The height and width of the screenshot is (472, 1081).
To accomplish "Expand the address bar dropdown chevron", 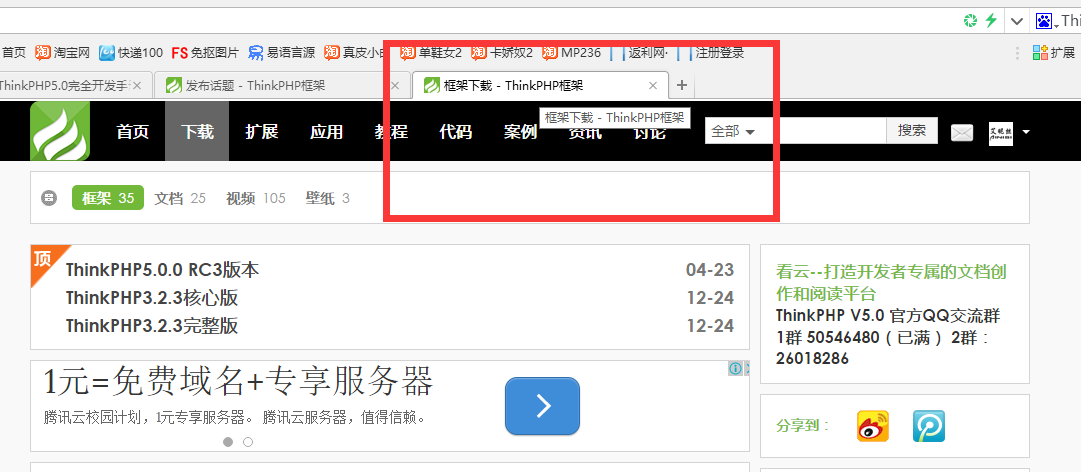I will (x=1016, y=21).
